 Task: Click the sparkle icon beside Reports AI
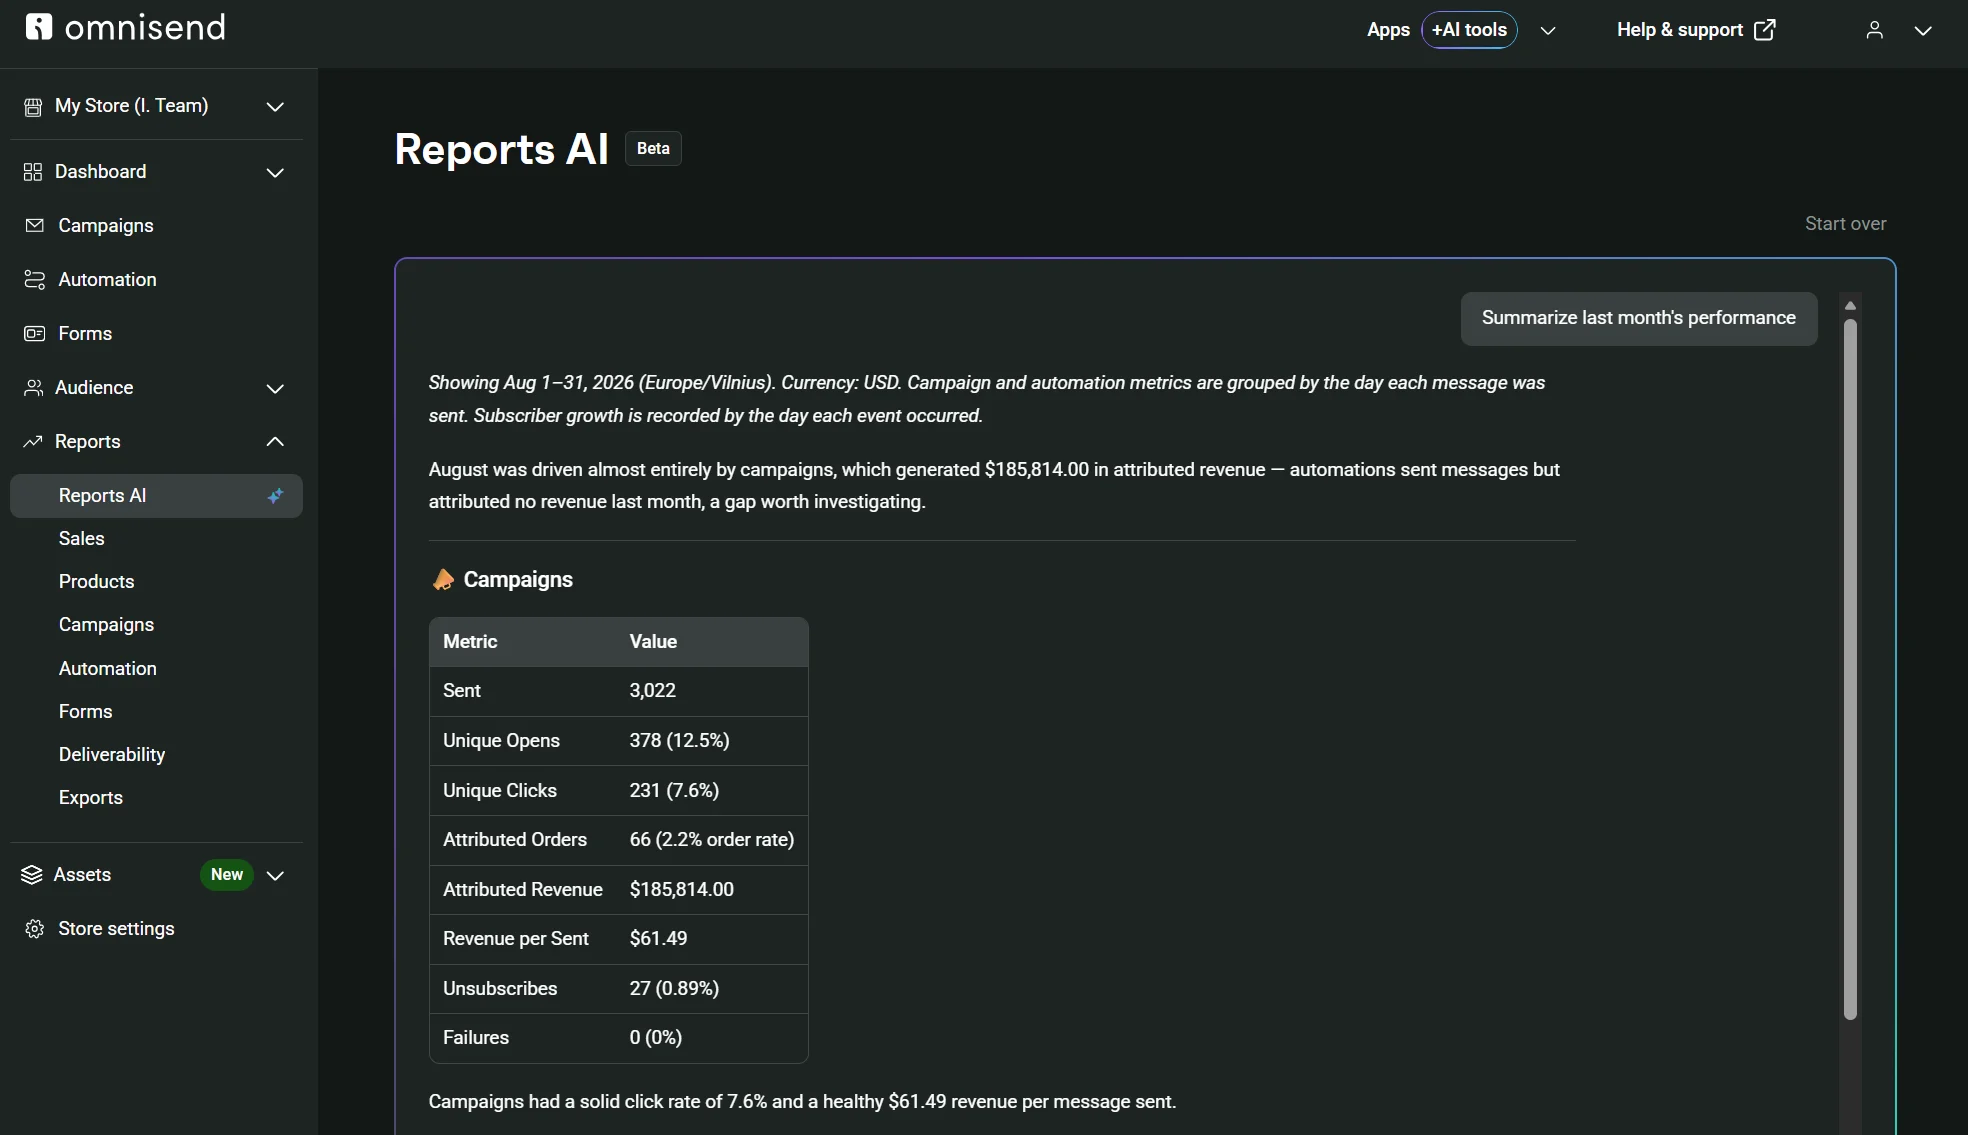click(x=275, y=496)
